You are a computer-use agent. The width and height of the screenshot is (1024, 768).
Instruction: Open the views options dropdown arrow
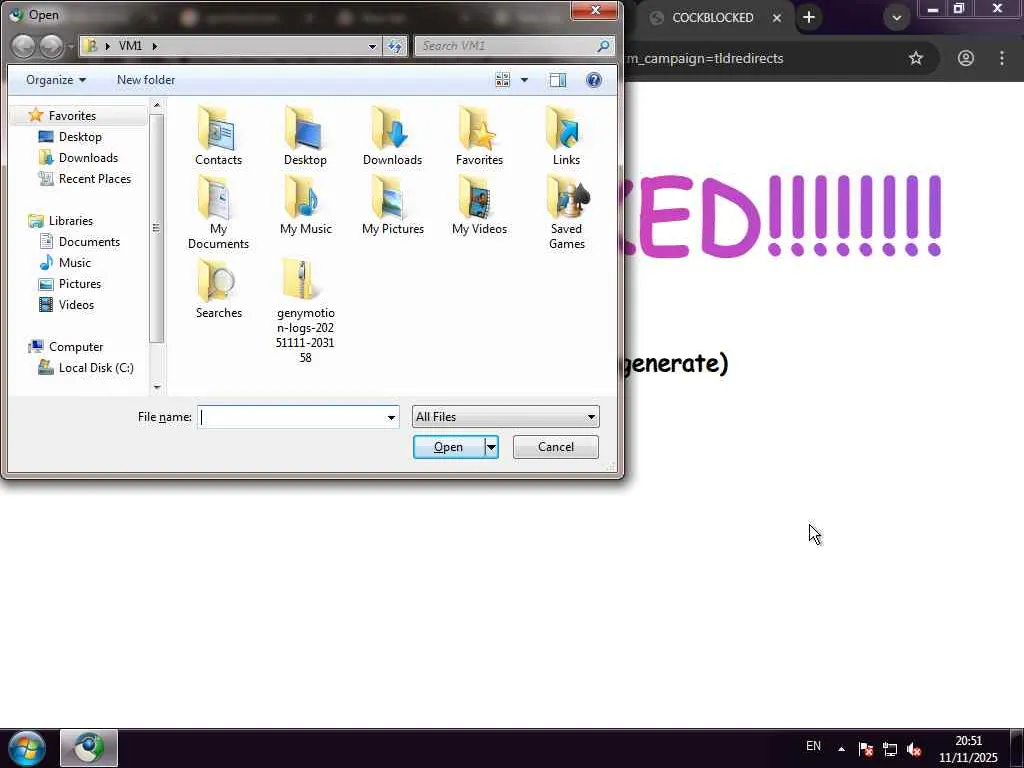[x=524, y=80]
